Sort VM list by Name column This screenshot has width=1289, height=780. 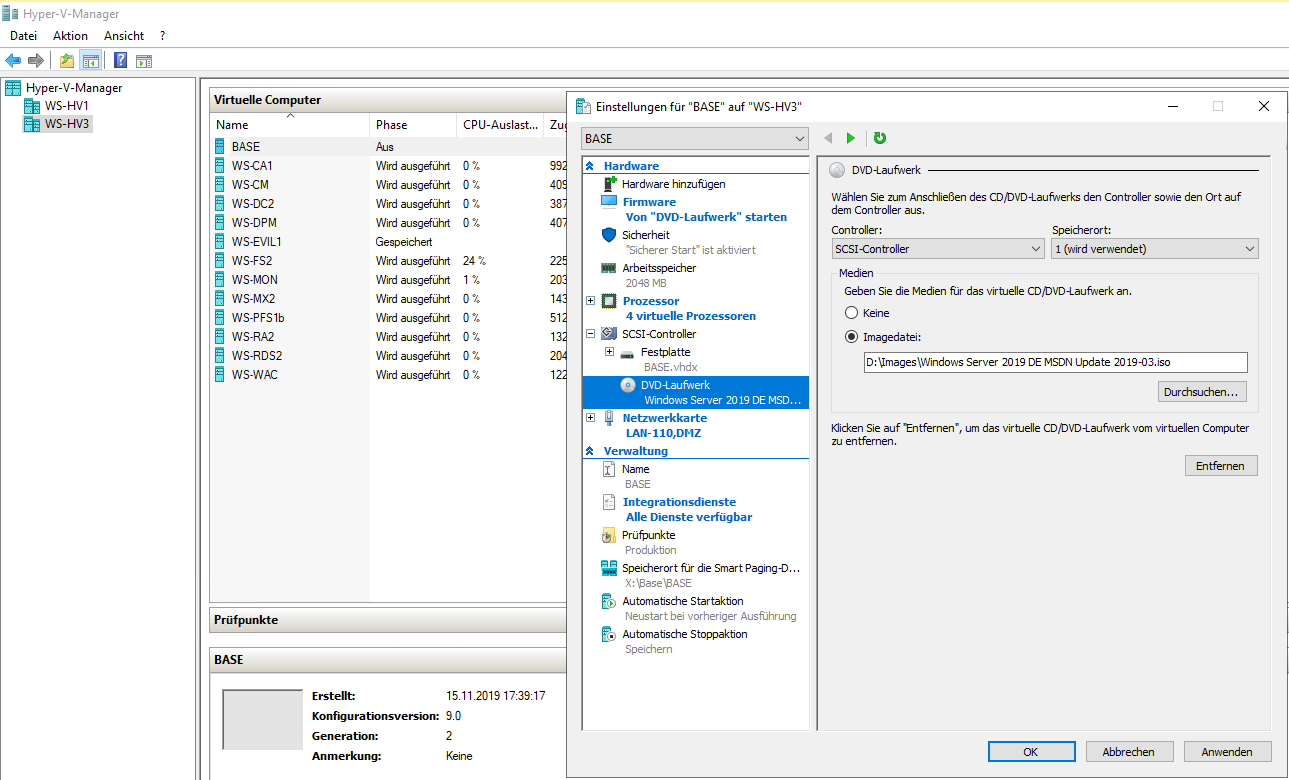click(x=290, y=125)
